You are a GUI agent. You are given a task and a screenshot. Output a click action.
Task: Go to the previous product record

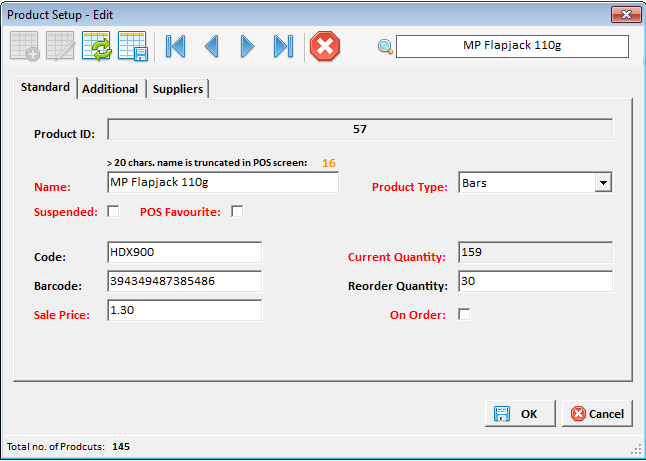[211, 47]
